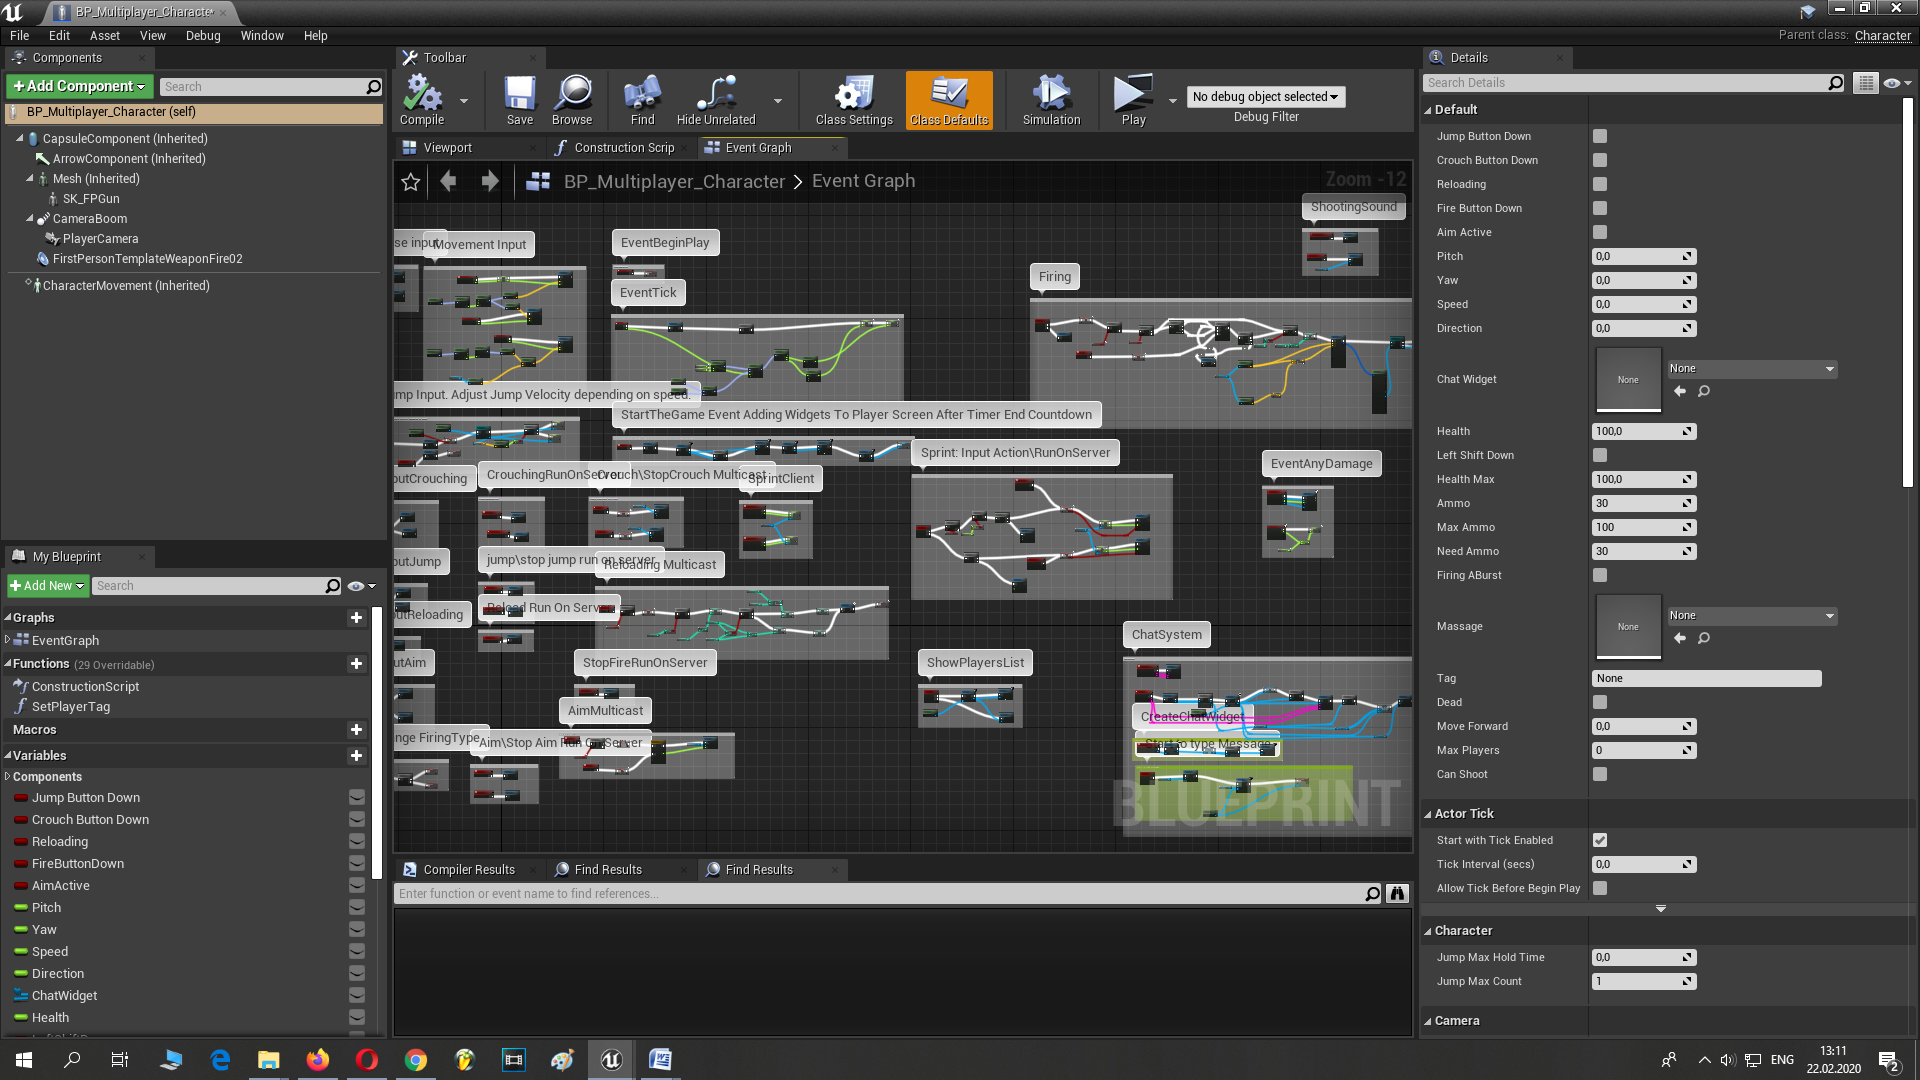
Task: Adjust the Health Max slider value
Action: click(1642, 479)
